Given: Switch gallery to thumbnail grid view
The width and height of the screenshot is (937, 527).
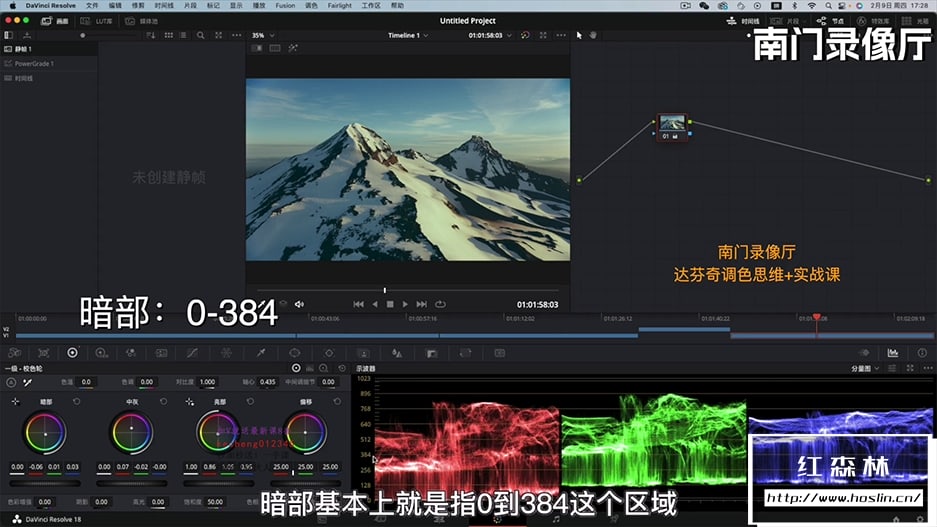Looking at the screenshot, I should [169, 35].
